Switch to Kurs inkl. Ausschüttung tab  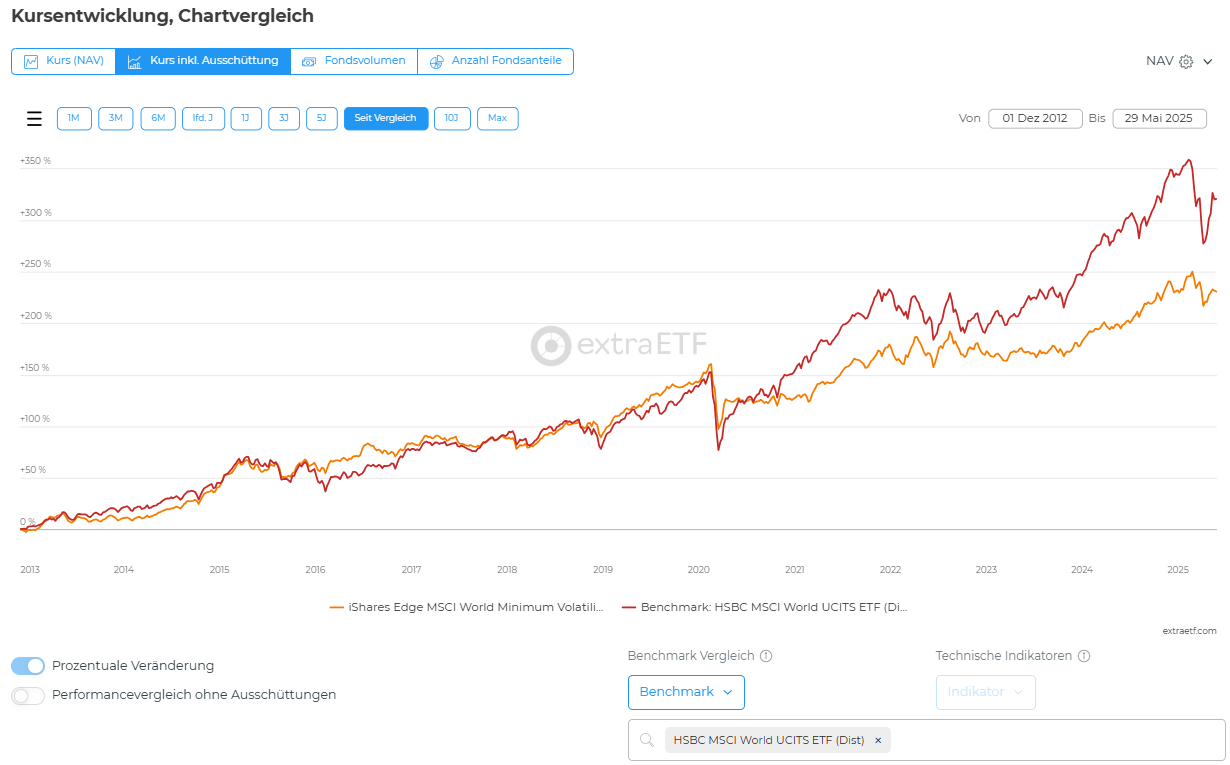203,61
